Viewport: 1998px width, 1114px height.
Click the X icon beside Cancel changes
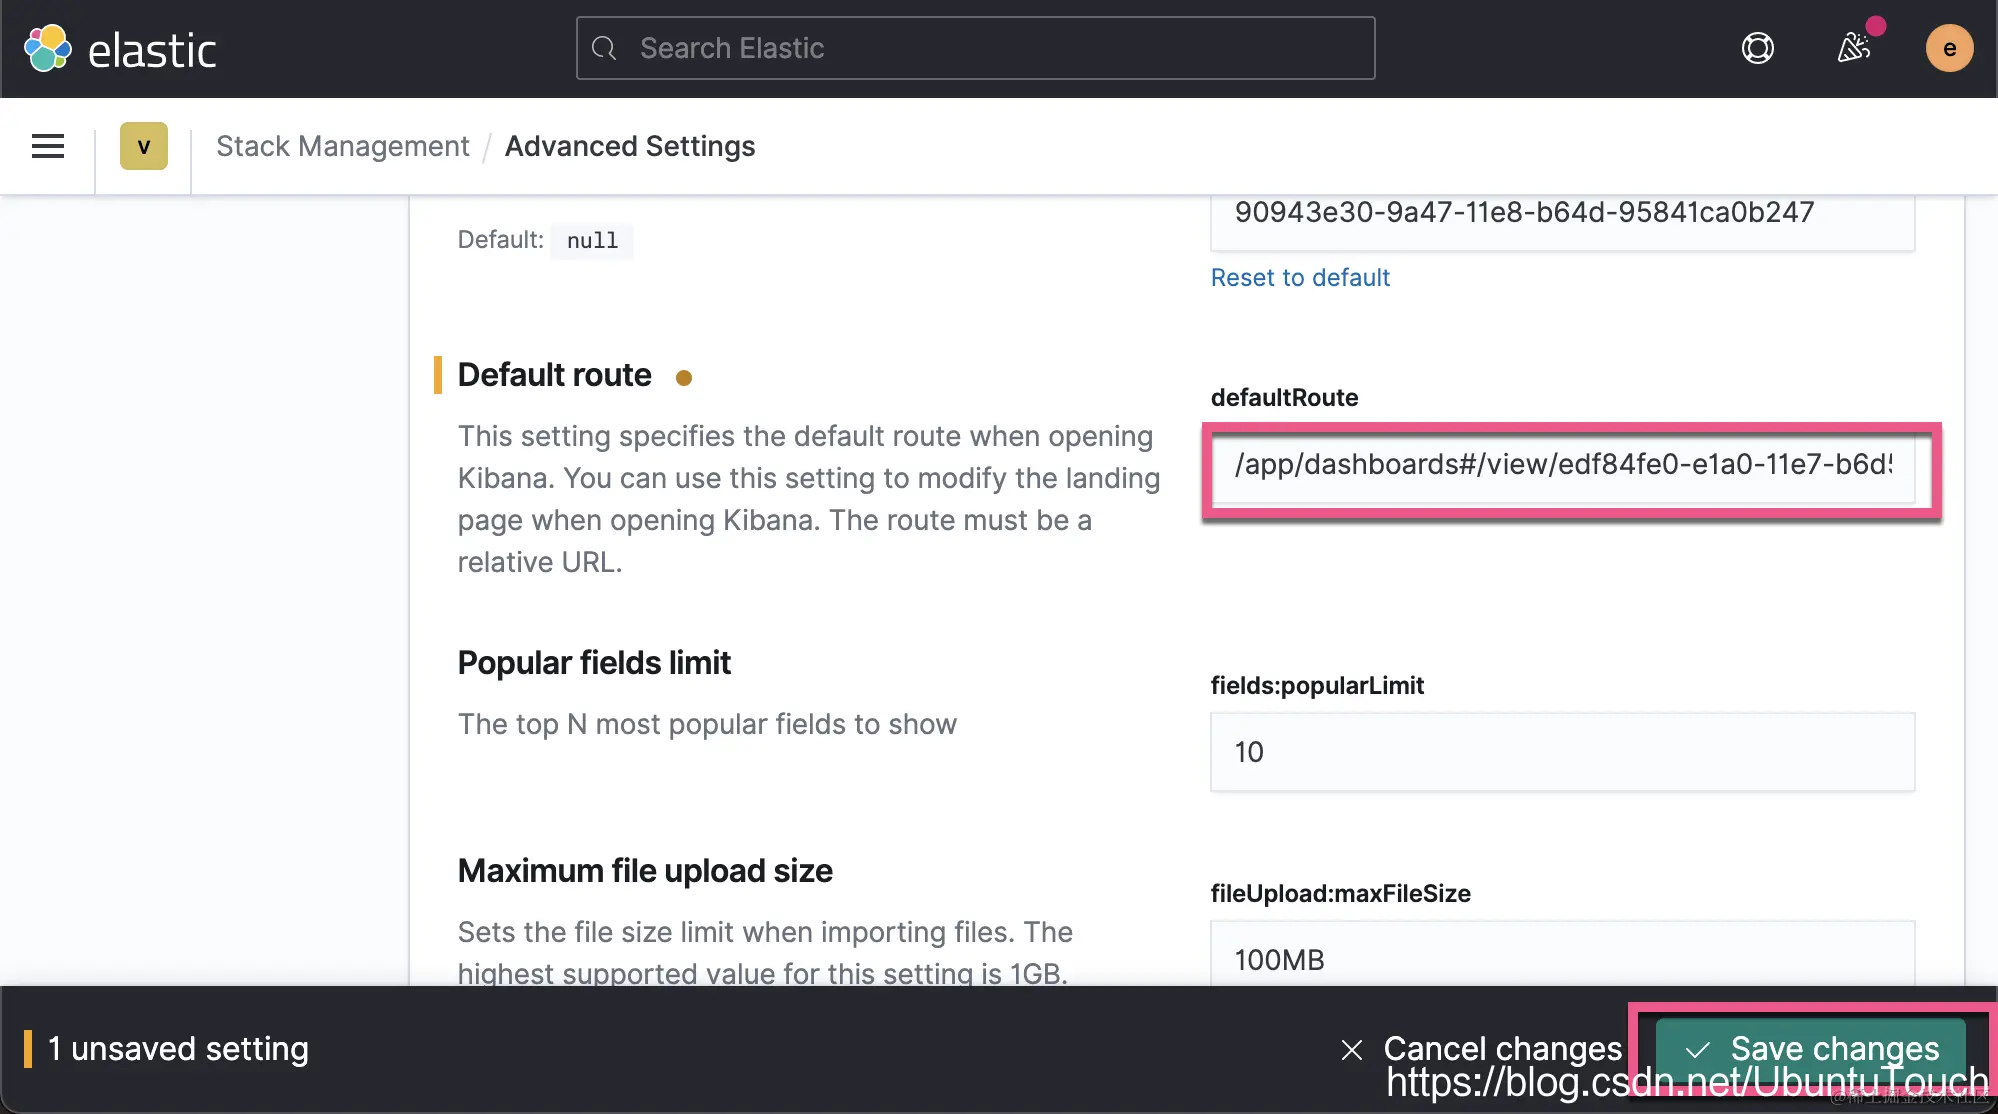coord(1351,1049)
